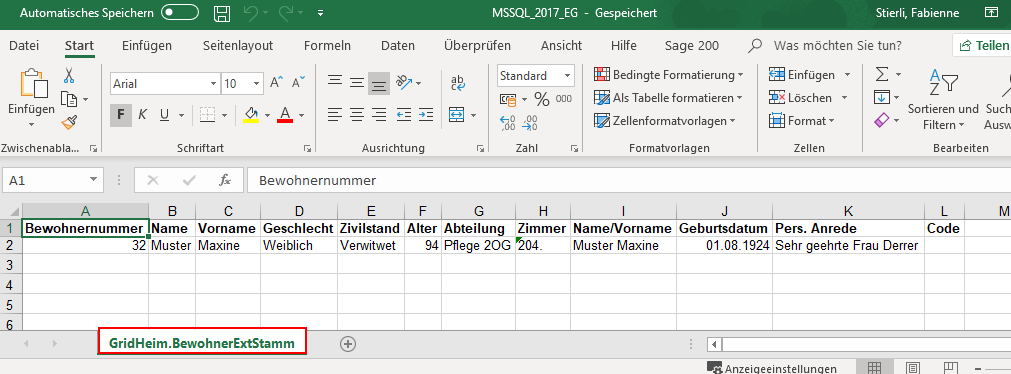
Task: Click the AutoSum sigma icon
Action: [882, 75]
